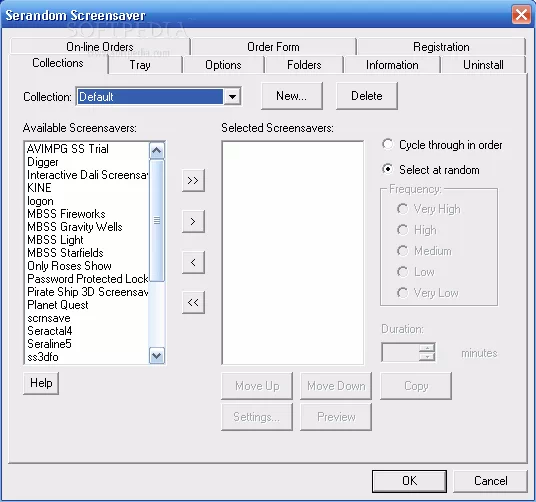Cancel the dialog
Image resolution: width=536 pixels, height=502 pixels.
(491, 481)
